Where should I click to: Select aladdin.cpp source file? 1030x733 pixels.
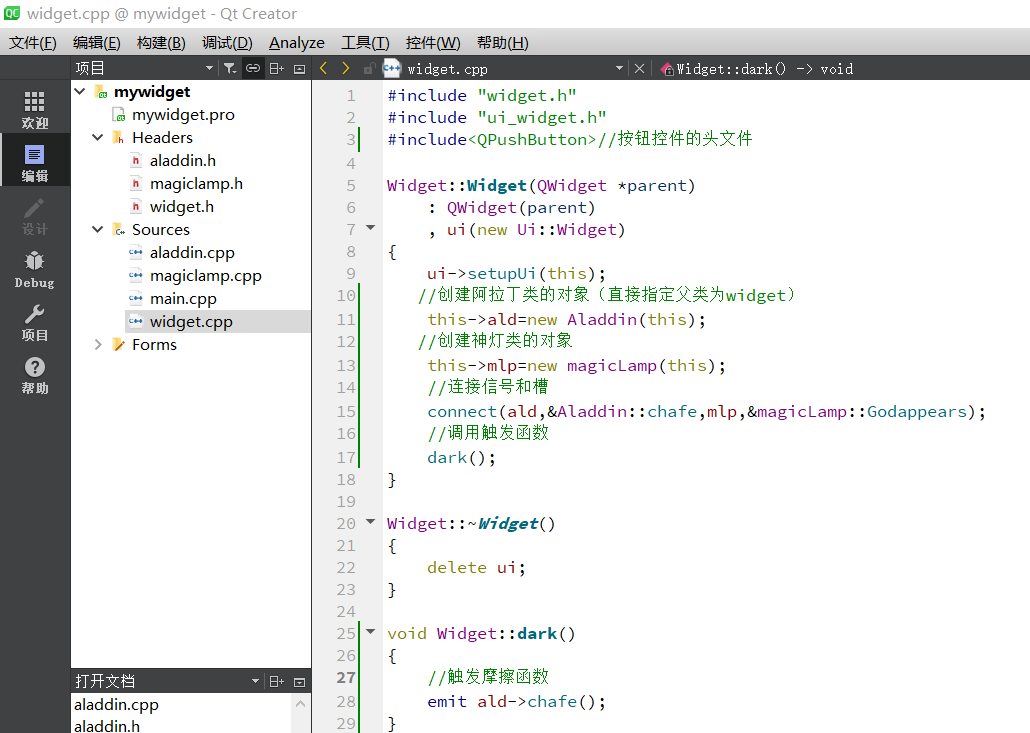(192, 252)
